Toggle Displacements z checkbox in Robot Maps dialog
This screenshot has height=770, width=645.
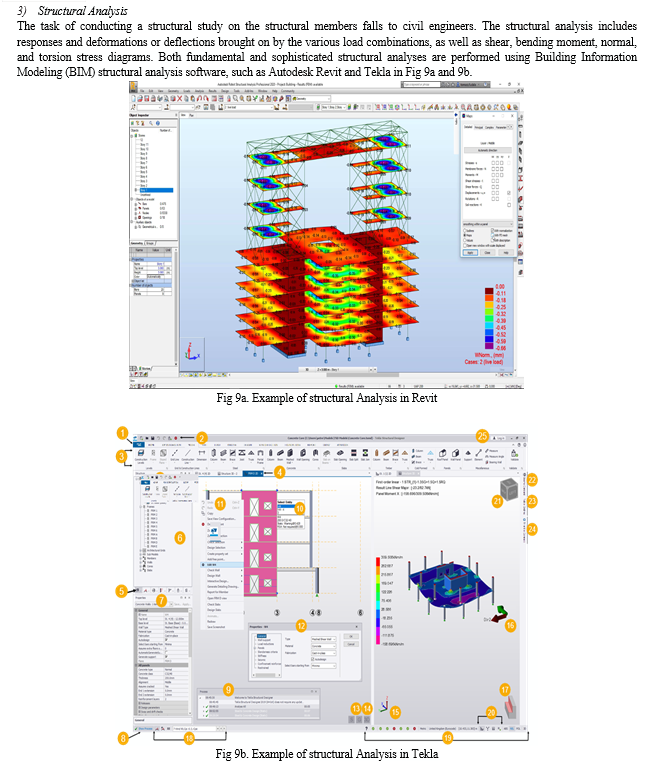pos(509,193)
